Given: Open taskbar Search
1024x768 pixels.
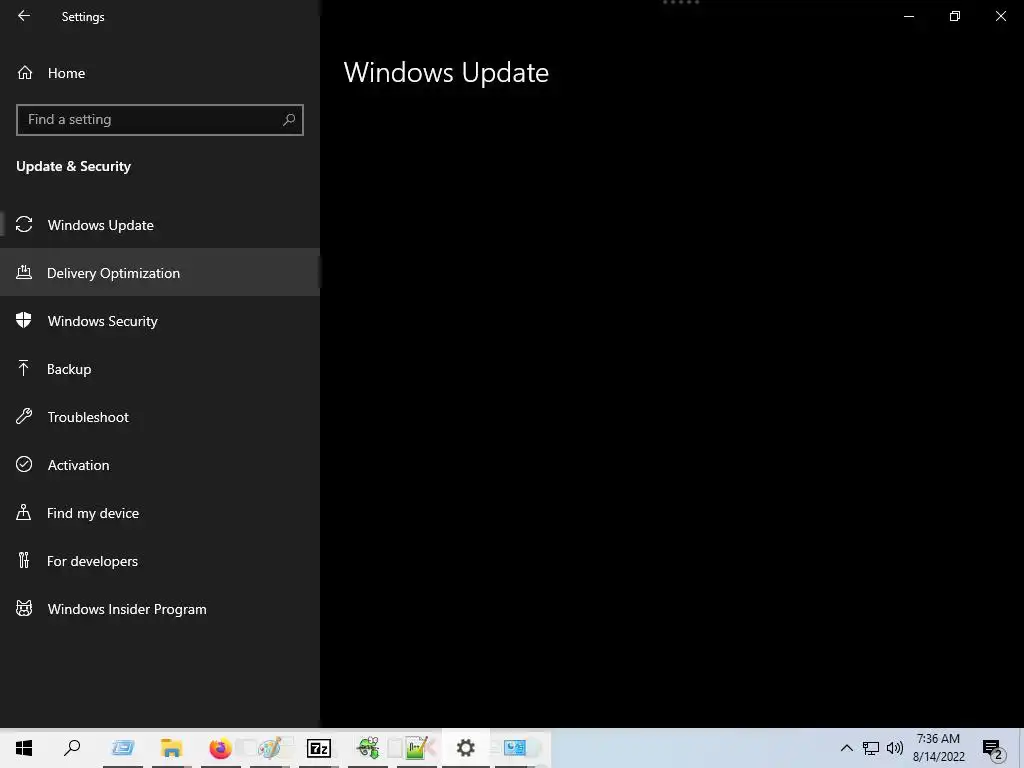Looking at the screenshot, I should click(x=72, y=748).
